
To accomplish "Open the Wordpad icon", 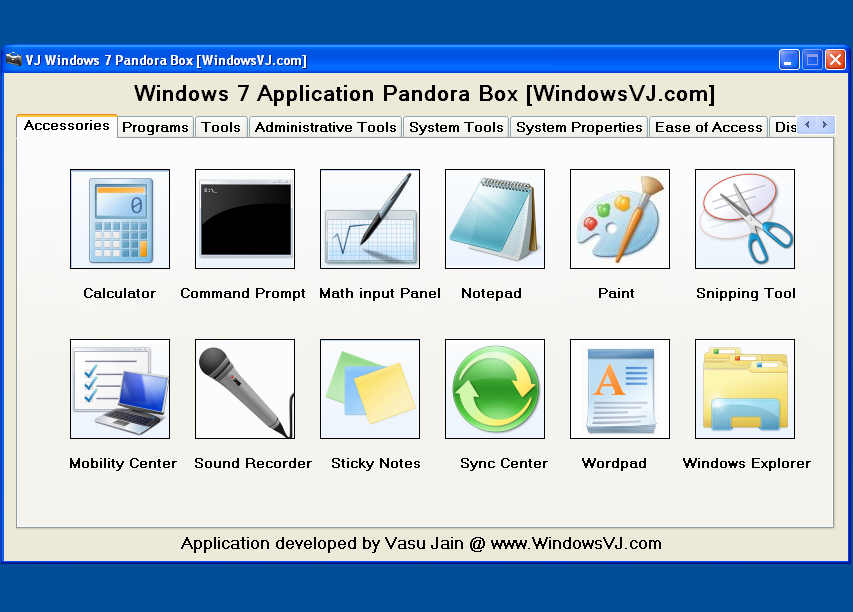I will (x=620, y=389).
